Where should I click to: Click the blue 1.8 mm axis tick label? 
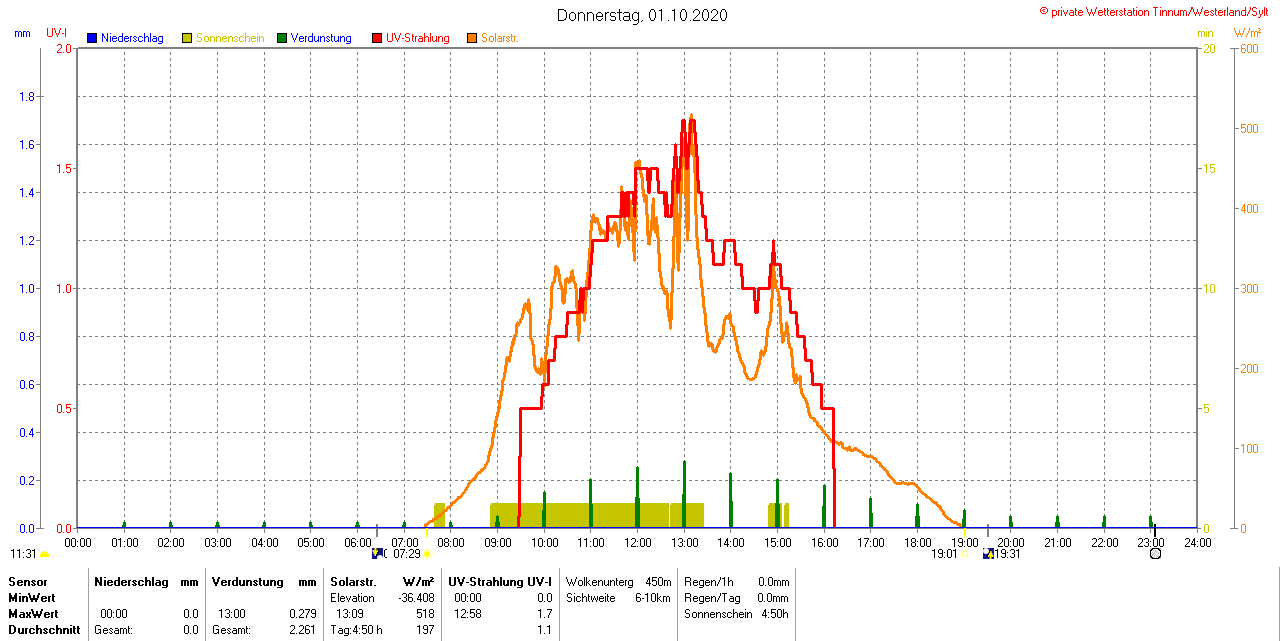(x=27, y=97)
